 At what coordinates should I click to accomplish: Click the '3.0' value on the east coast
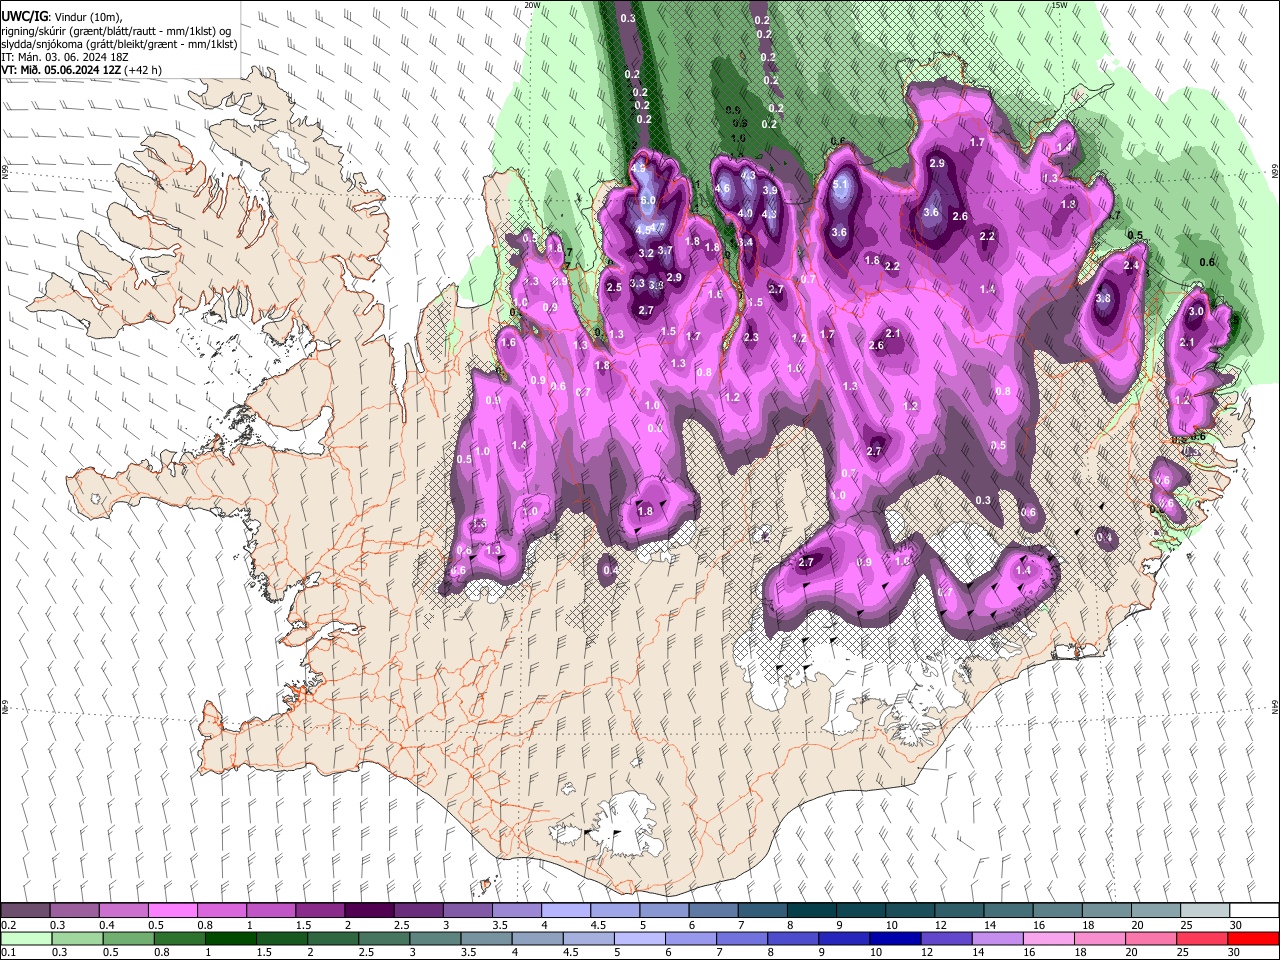[1195, 312]
